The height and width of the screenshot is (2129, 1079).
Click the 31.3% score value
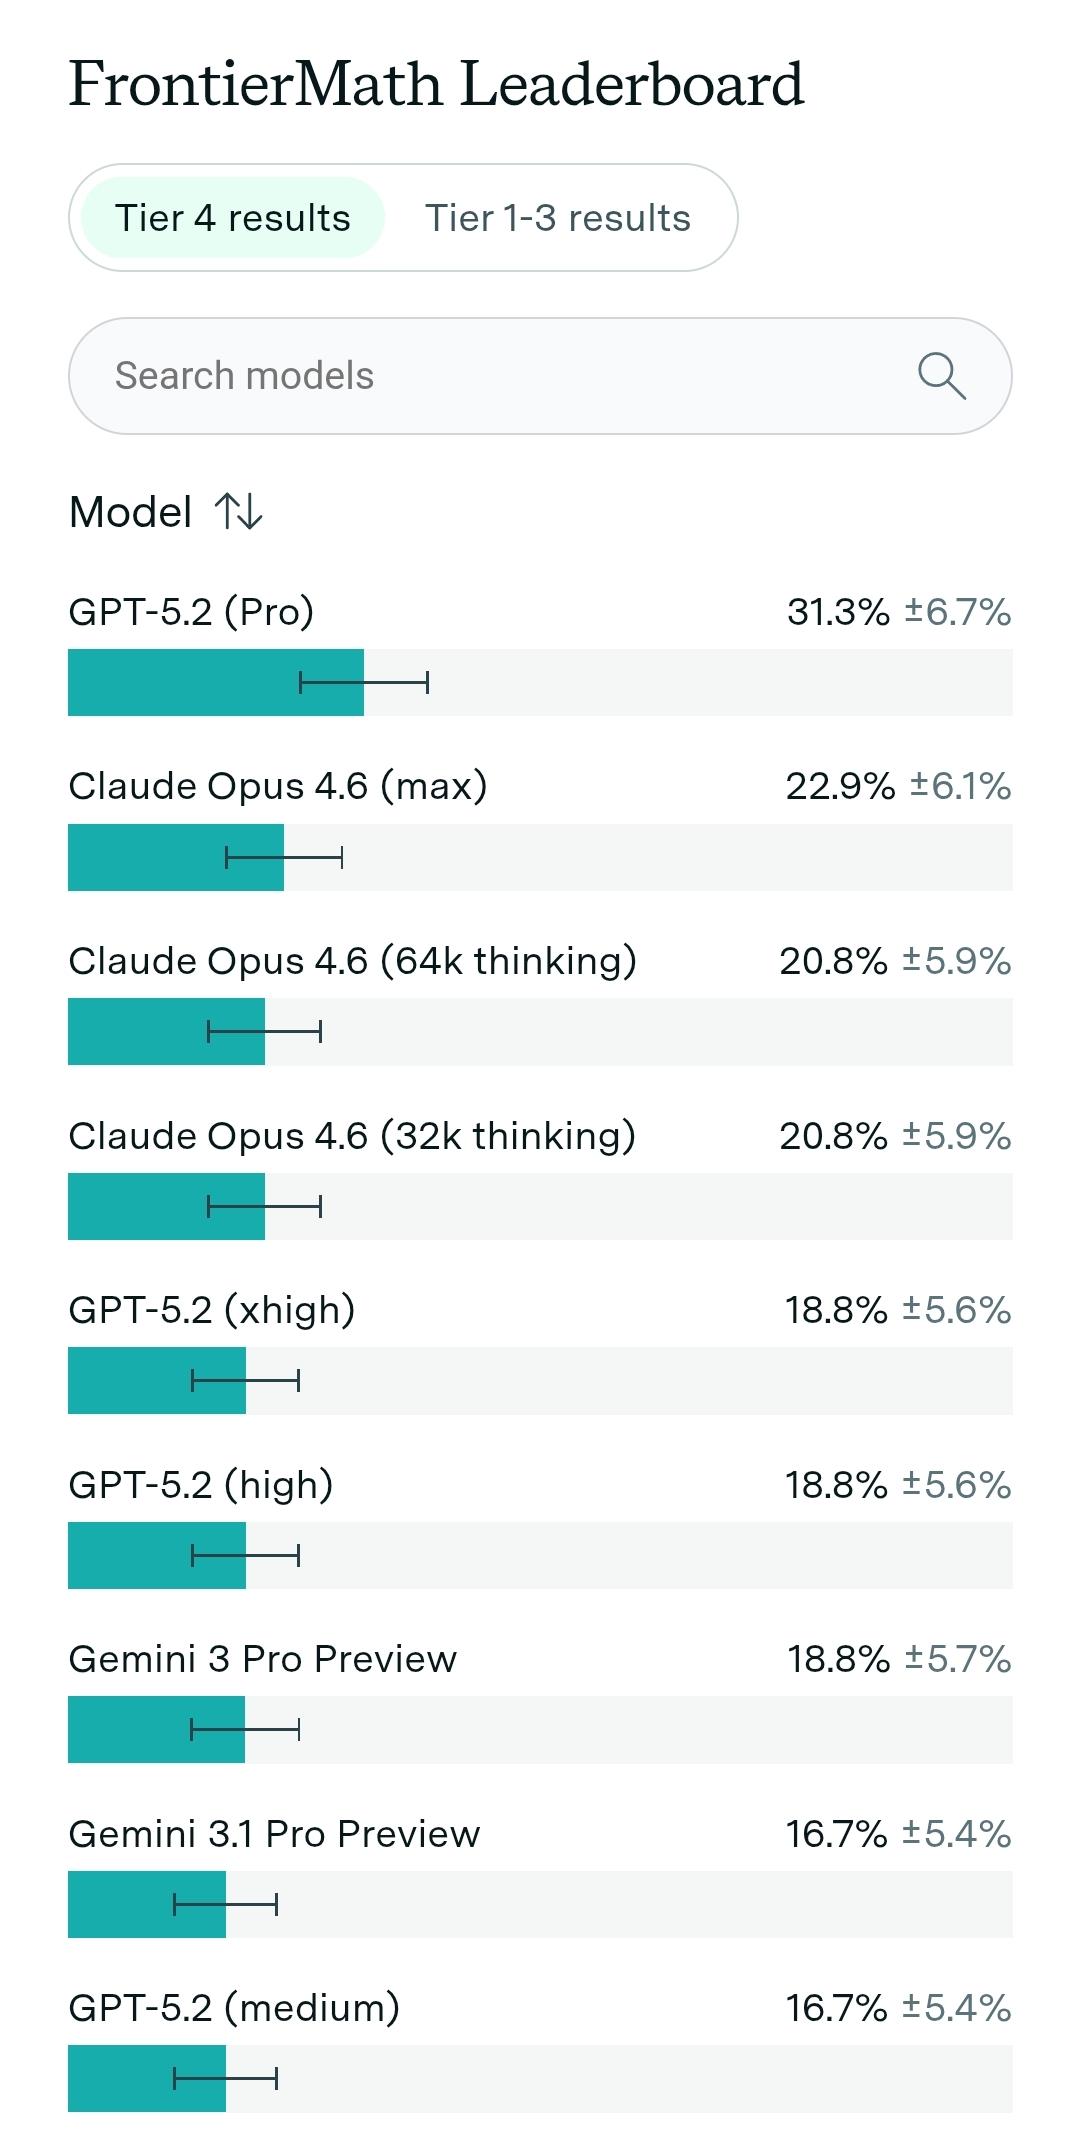[838, 612]
